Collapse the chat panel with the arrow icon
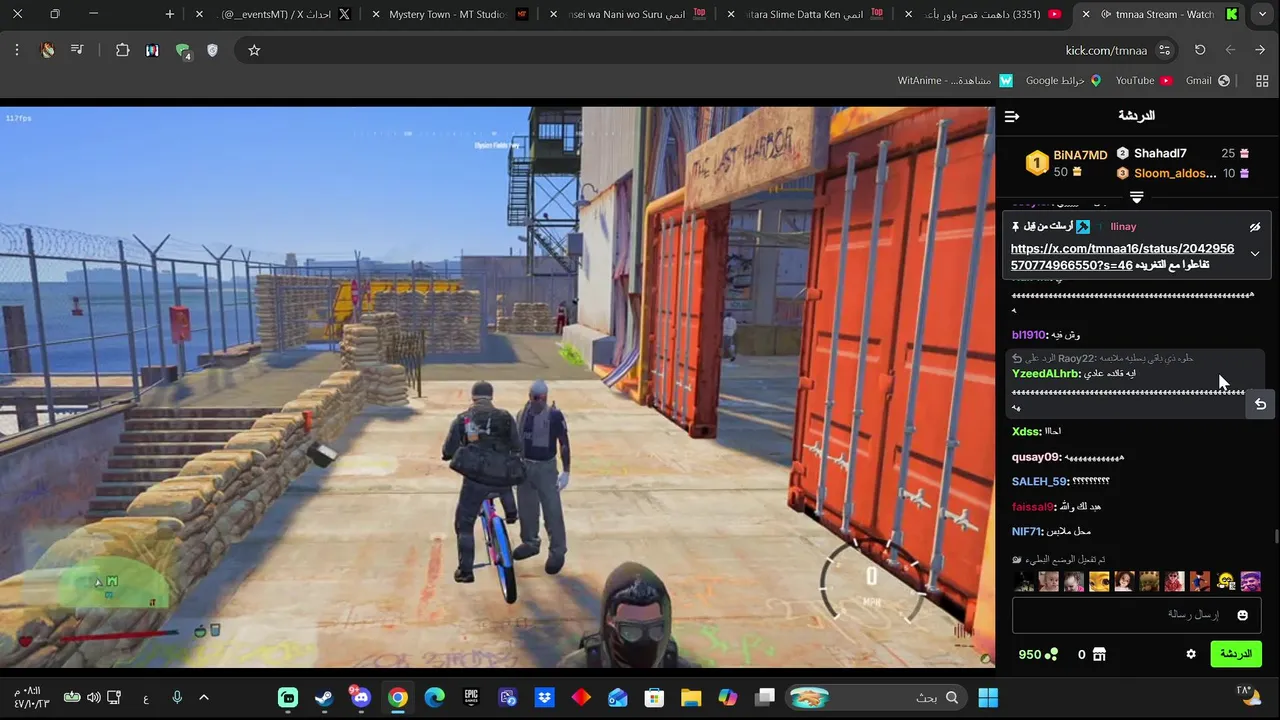Viewport: 1280px width, 720px height. pos(1012,117)
